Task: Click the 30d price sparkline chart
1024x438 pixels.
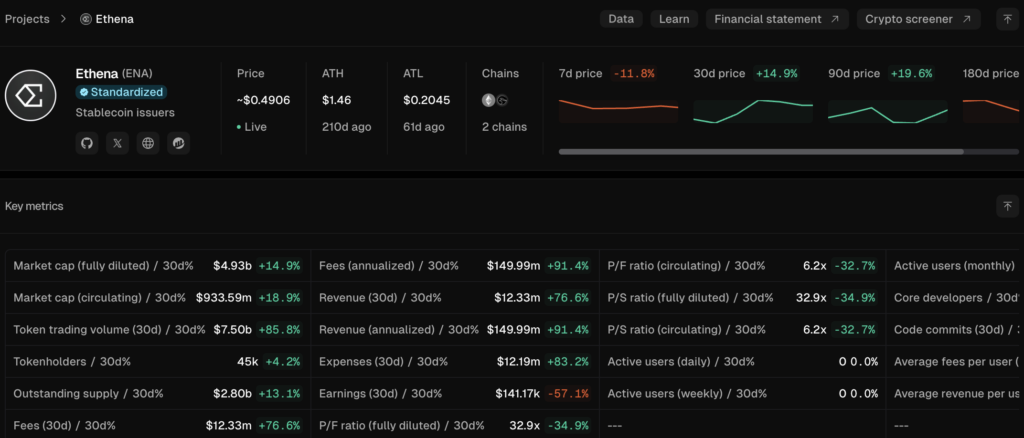Action: 753,111
